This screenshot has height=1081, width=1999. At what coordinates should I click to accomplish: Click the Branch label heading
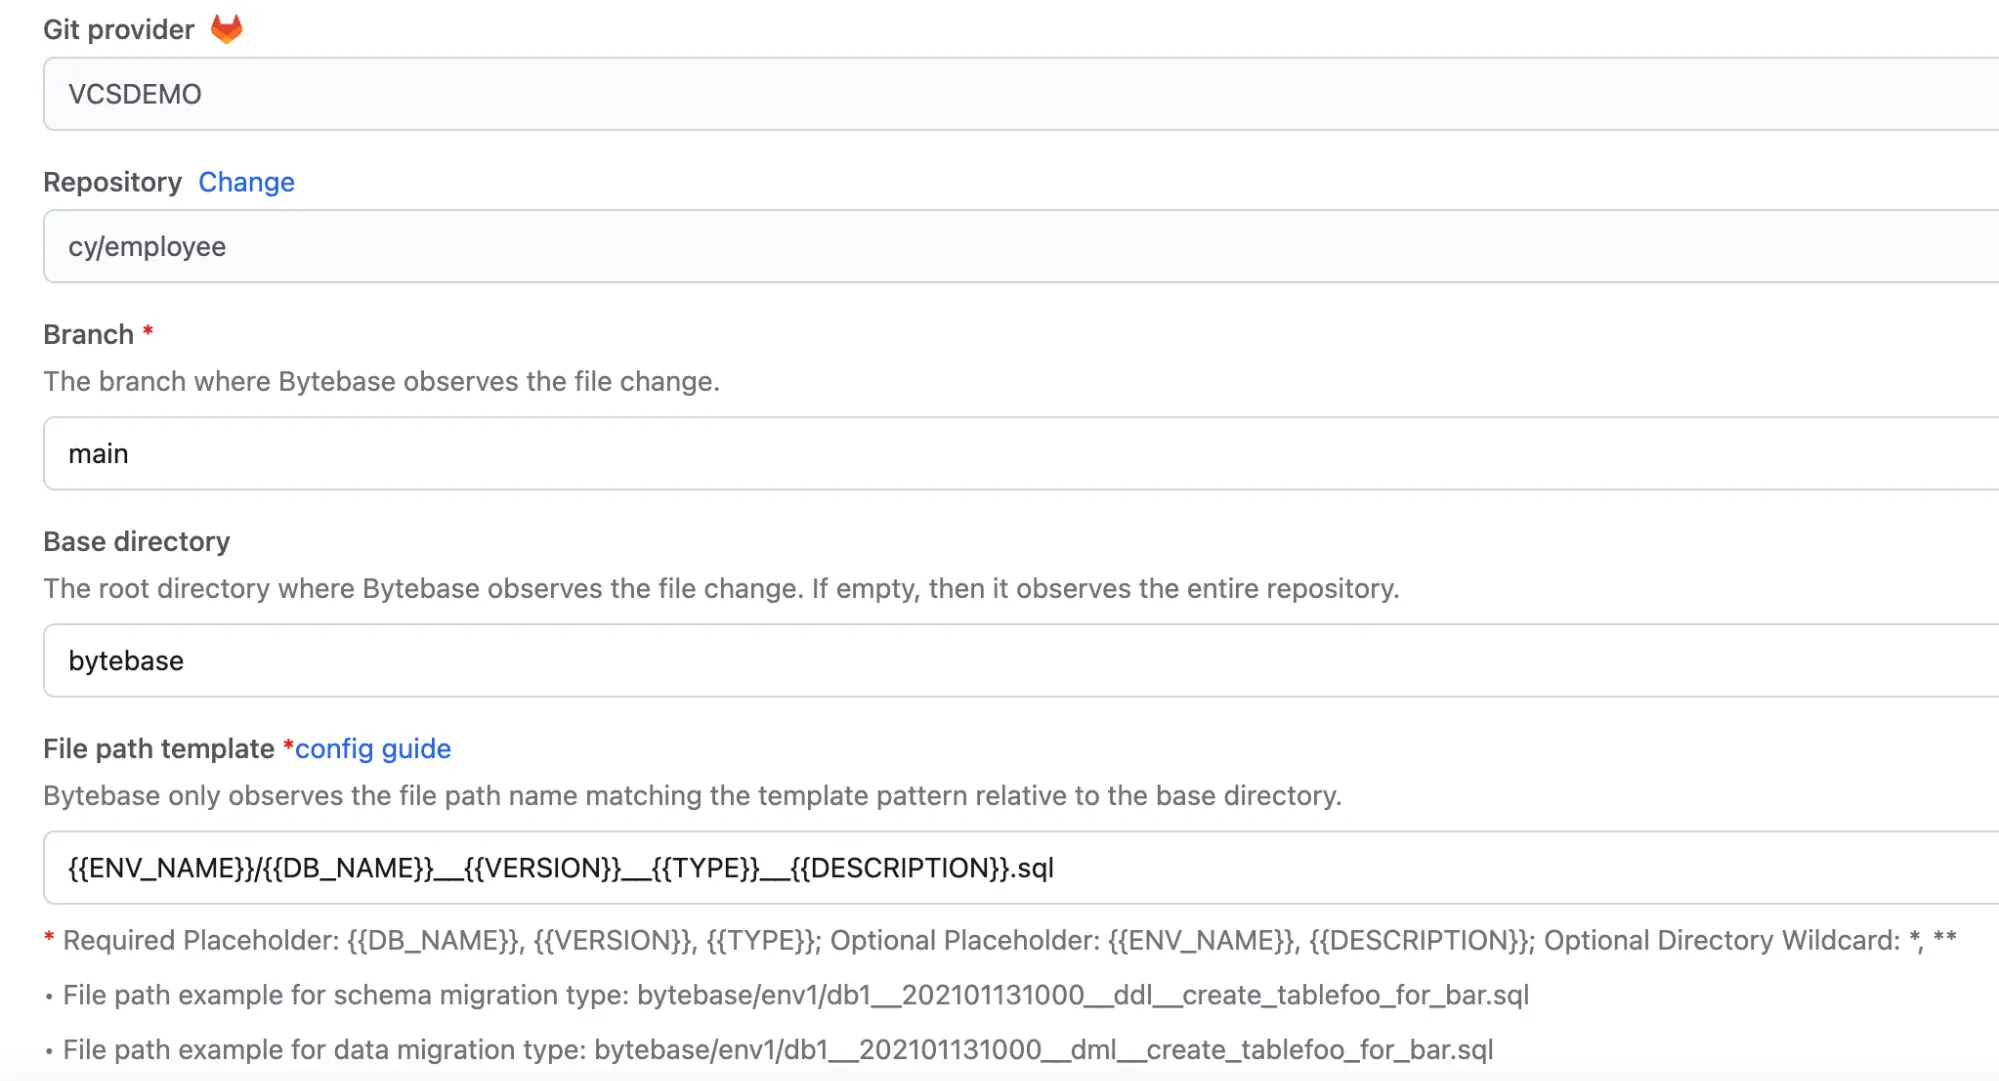[x=88, y=334]
